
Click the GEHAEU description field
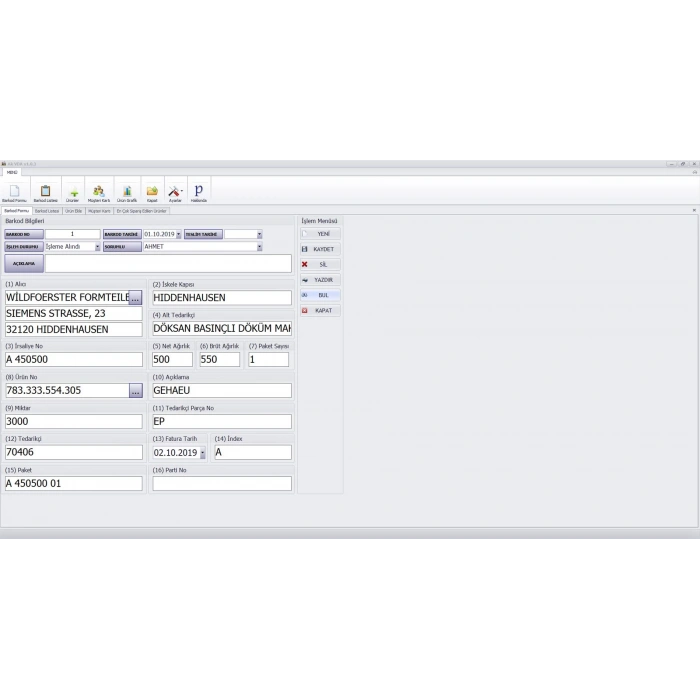222,391
